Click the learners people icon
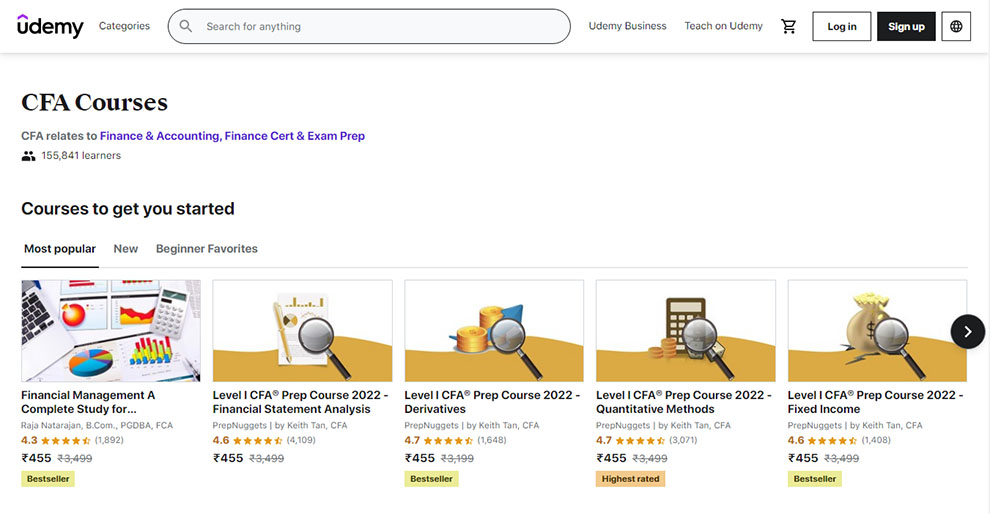The width and height of the screenshot is (990, 514). coord(28,156)
